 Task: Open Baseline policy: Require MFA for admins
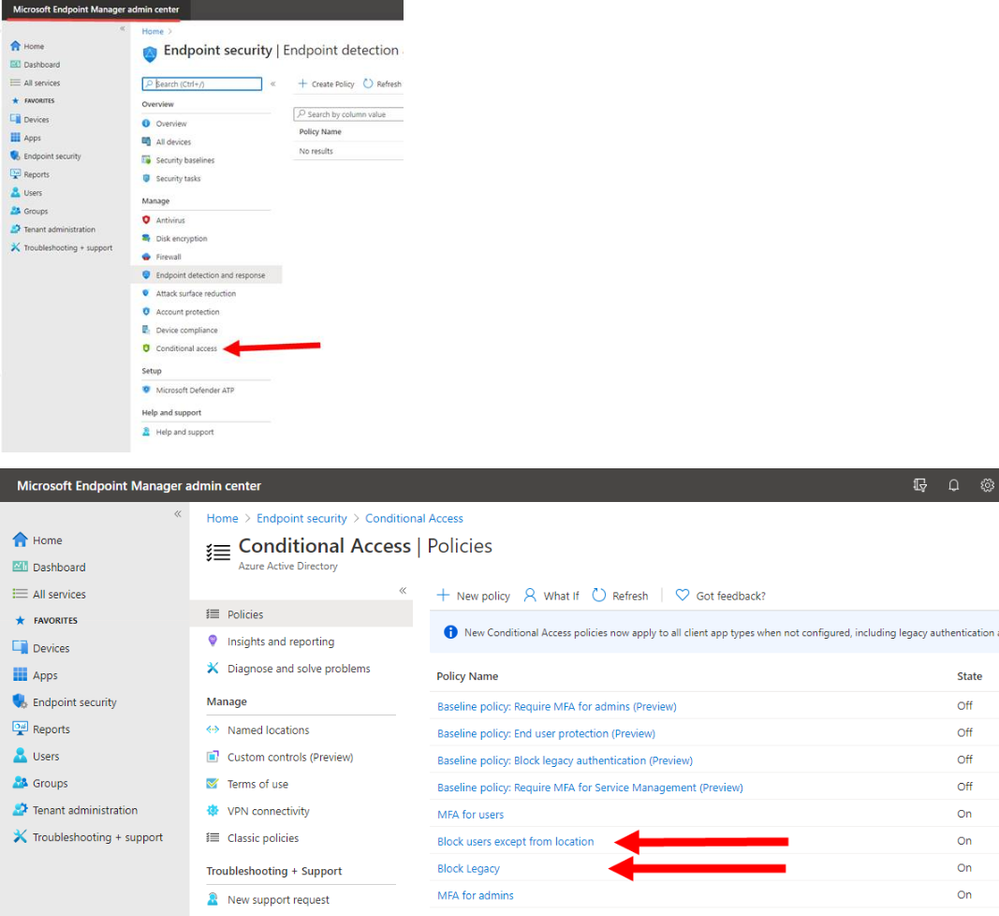point(557,706)
